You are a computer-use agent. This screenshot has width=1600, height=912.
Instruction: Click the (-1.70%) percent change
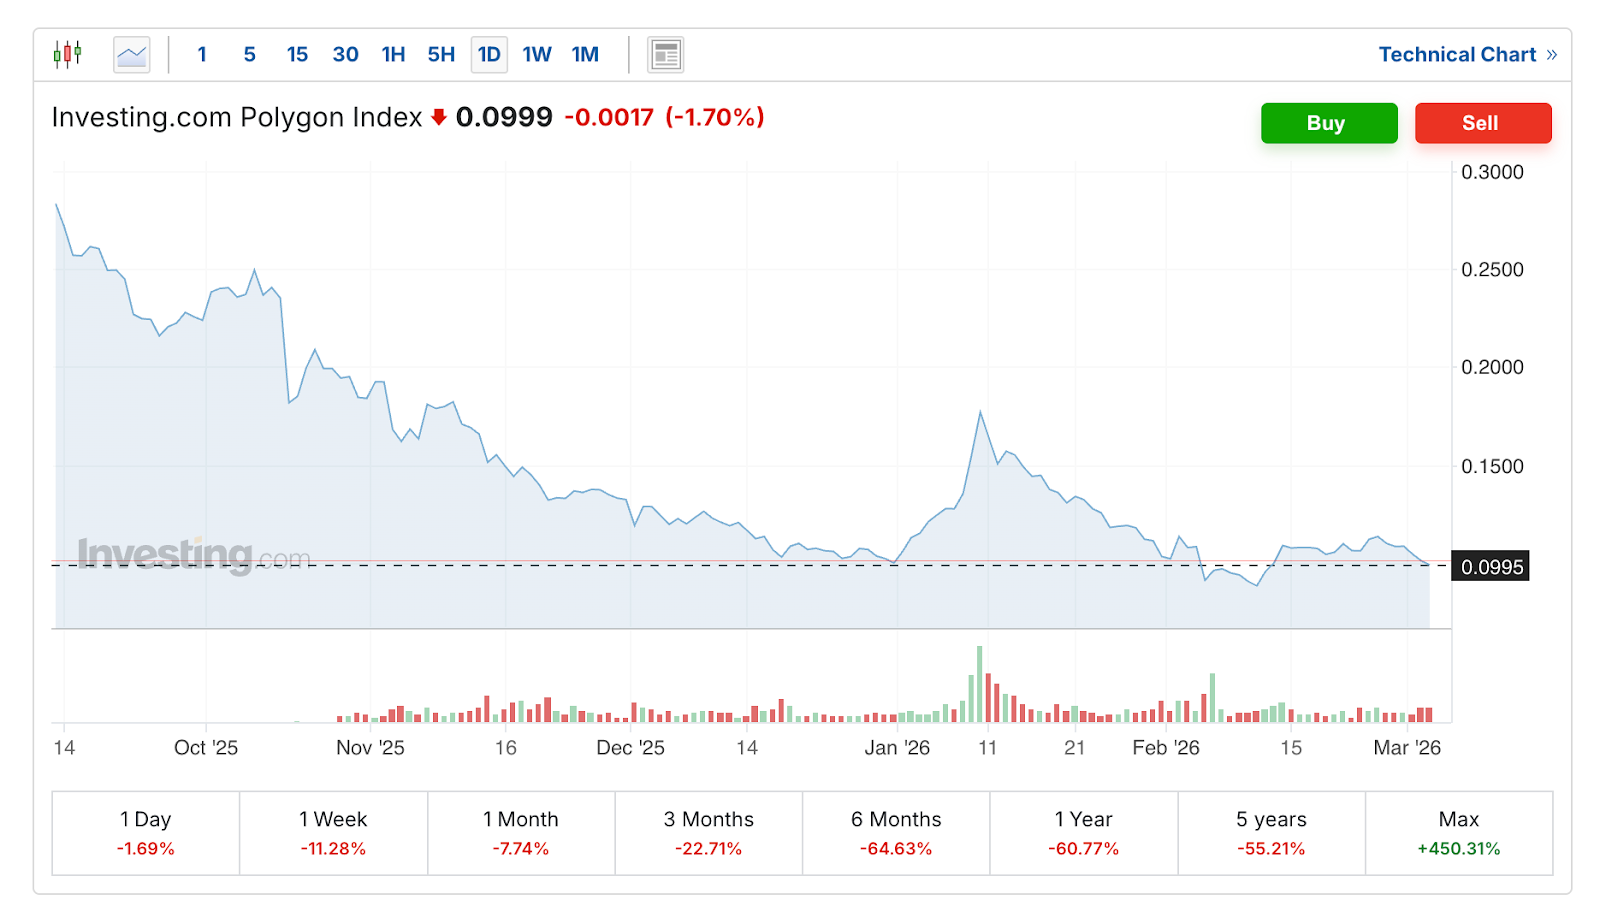[714, 117]
